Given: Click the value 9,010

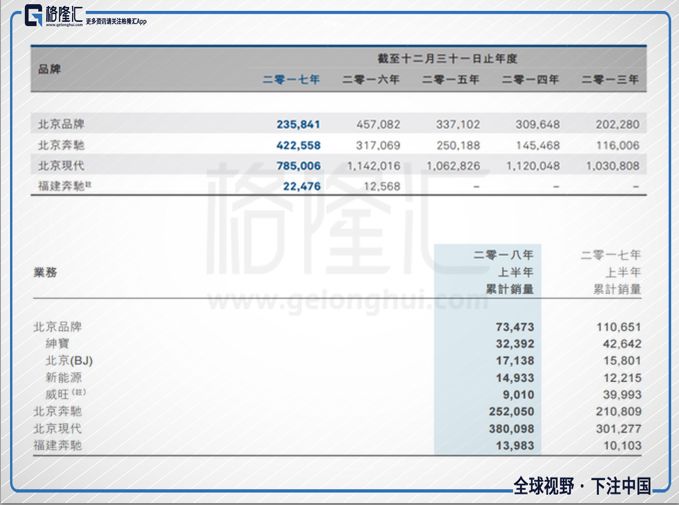Looking at the screenshot, I should (518, 395).
